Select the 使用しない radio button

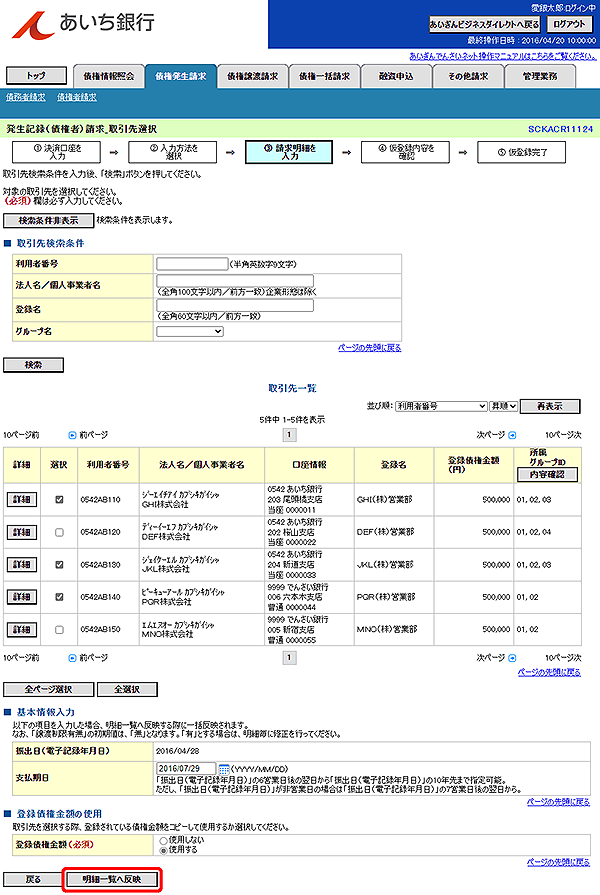164,841
